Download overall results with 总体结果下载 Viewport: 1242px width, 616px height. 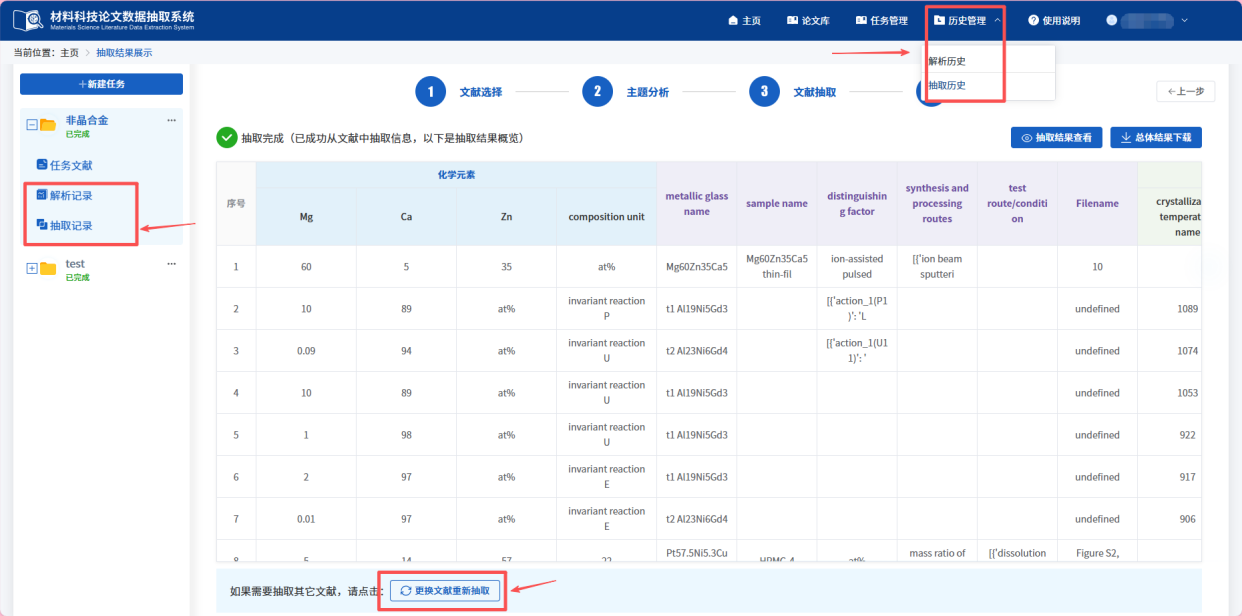coord(1155,137)
